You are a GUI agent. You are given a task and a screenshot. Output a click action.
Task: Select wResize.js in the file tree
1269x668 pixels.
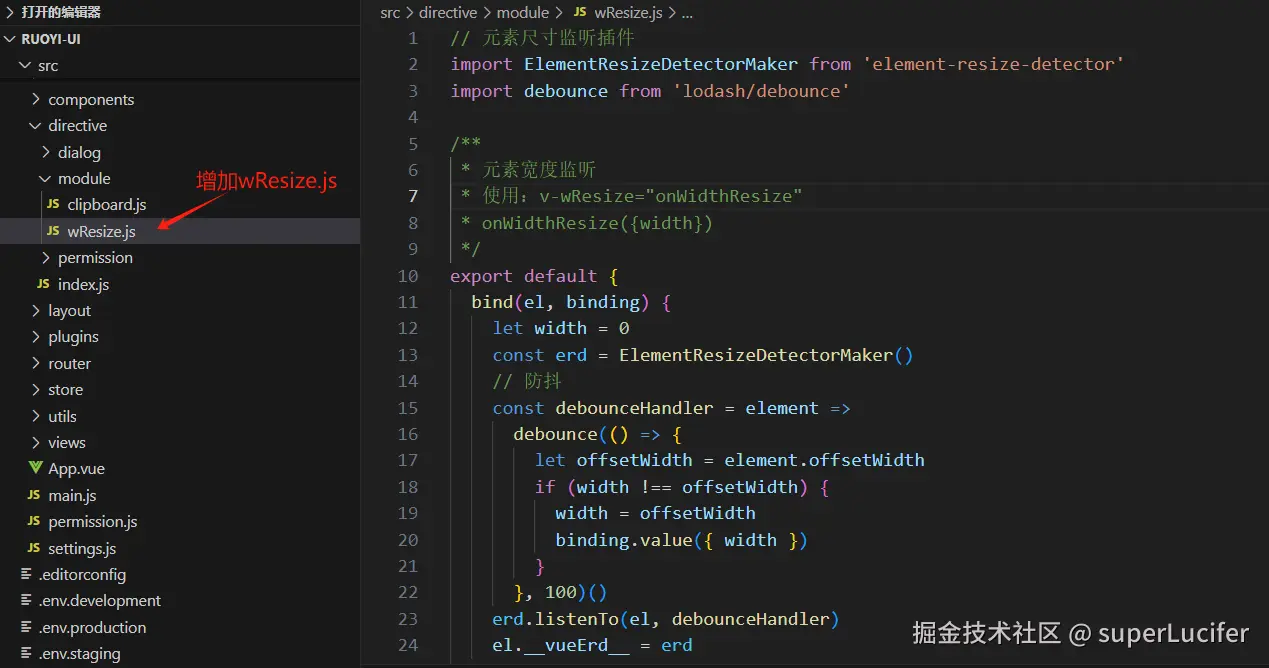pos(101,231)
